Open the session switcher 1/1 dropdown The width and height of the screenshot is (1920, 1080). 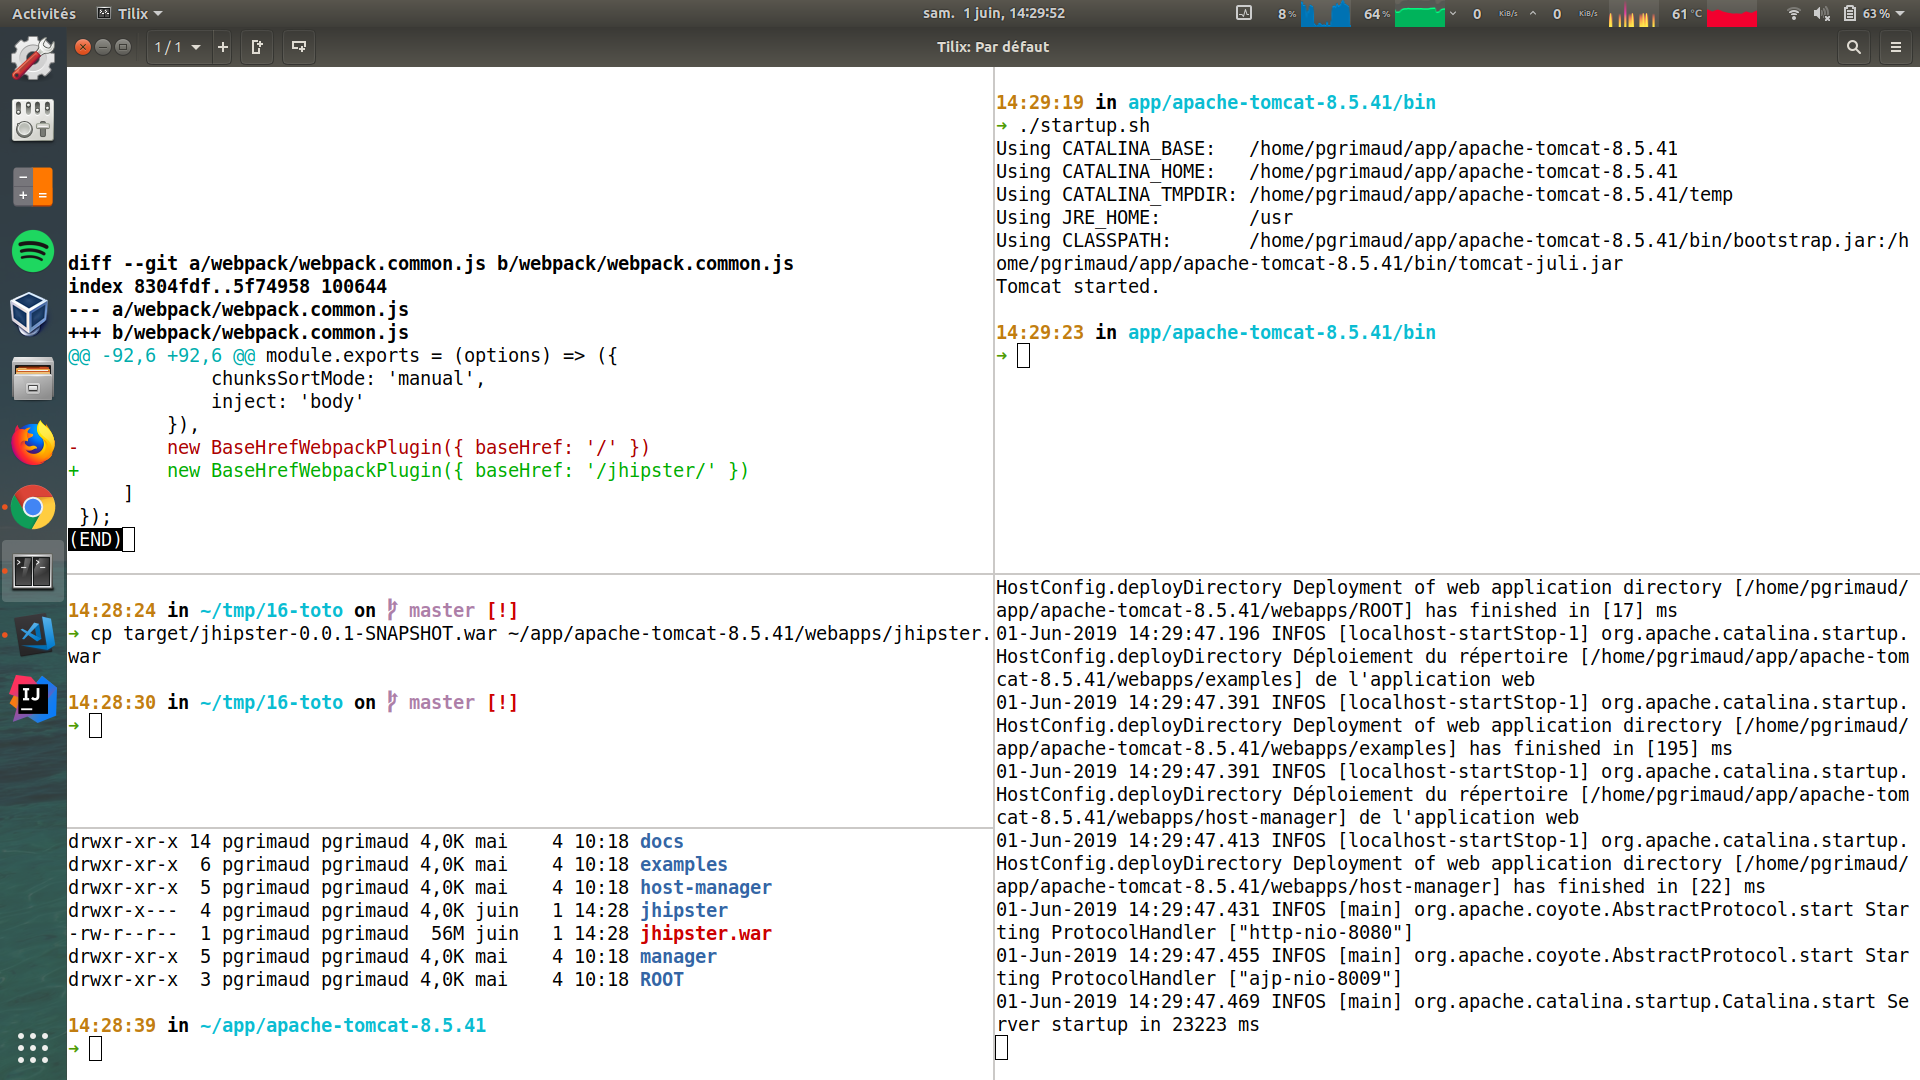pyautogui.click(x=178, y=47)
